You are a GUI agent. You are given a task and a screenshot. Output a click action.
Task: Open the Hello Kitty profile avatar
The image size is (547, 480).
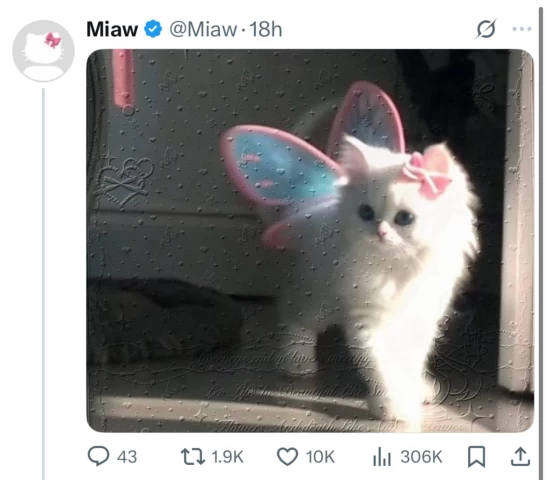point(43,51)
